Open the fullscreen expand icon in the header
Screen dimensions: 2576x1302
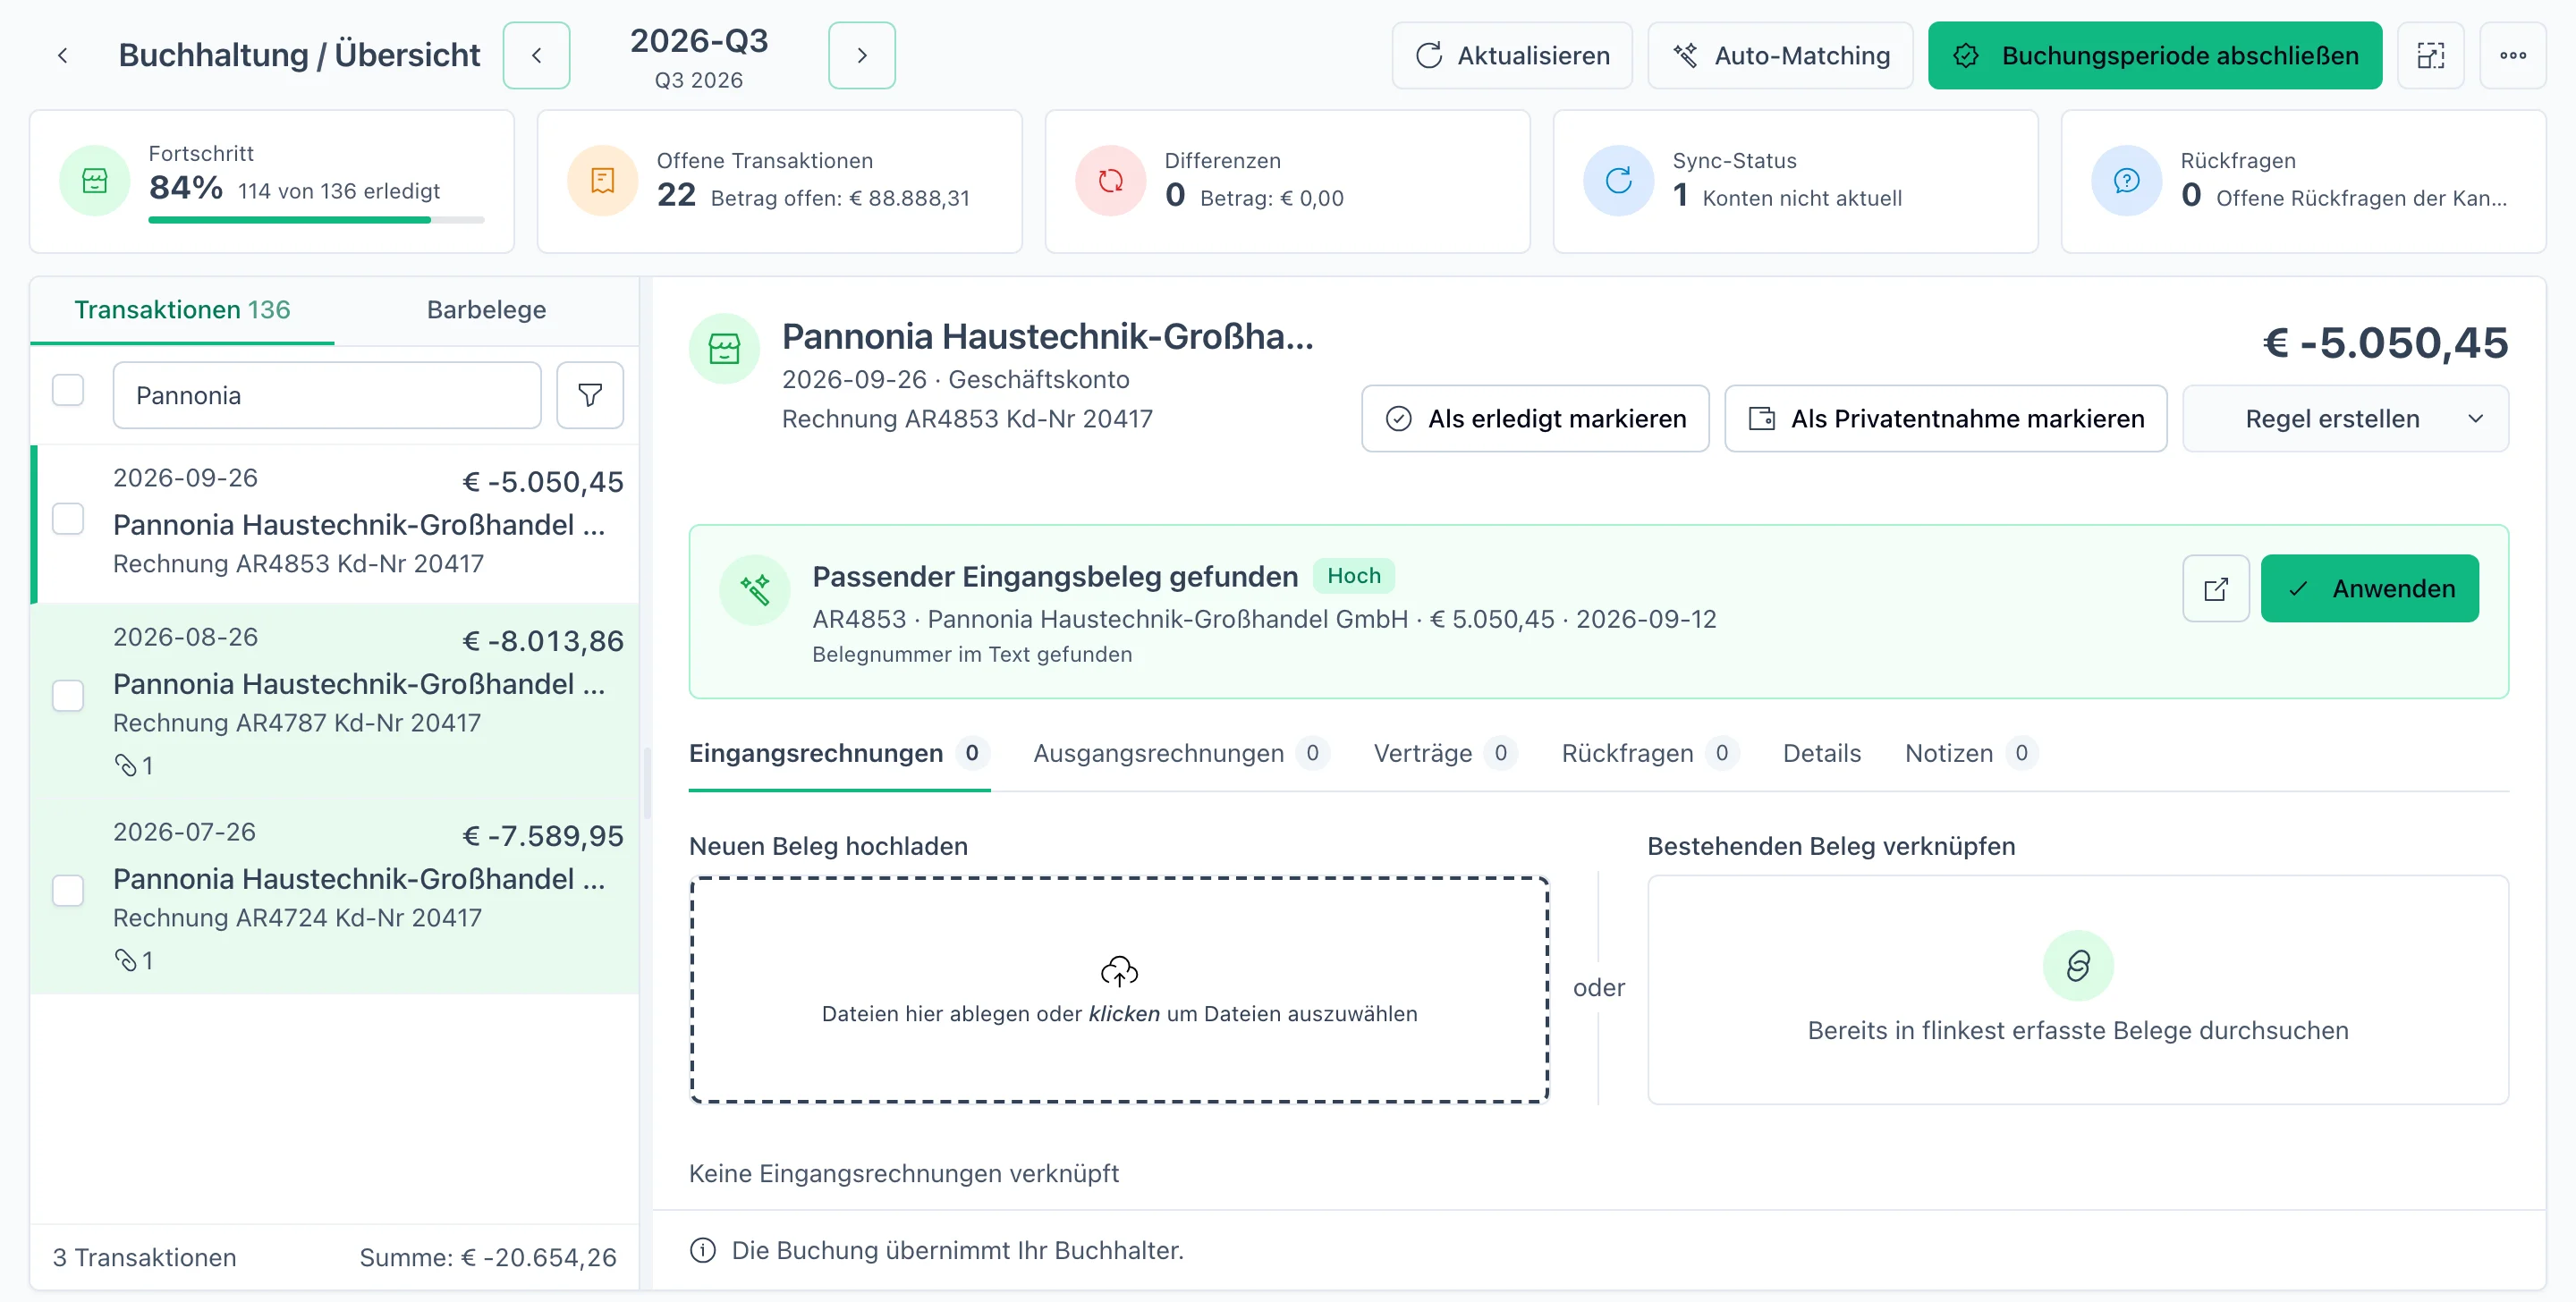2431,56
